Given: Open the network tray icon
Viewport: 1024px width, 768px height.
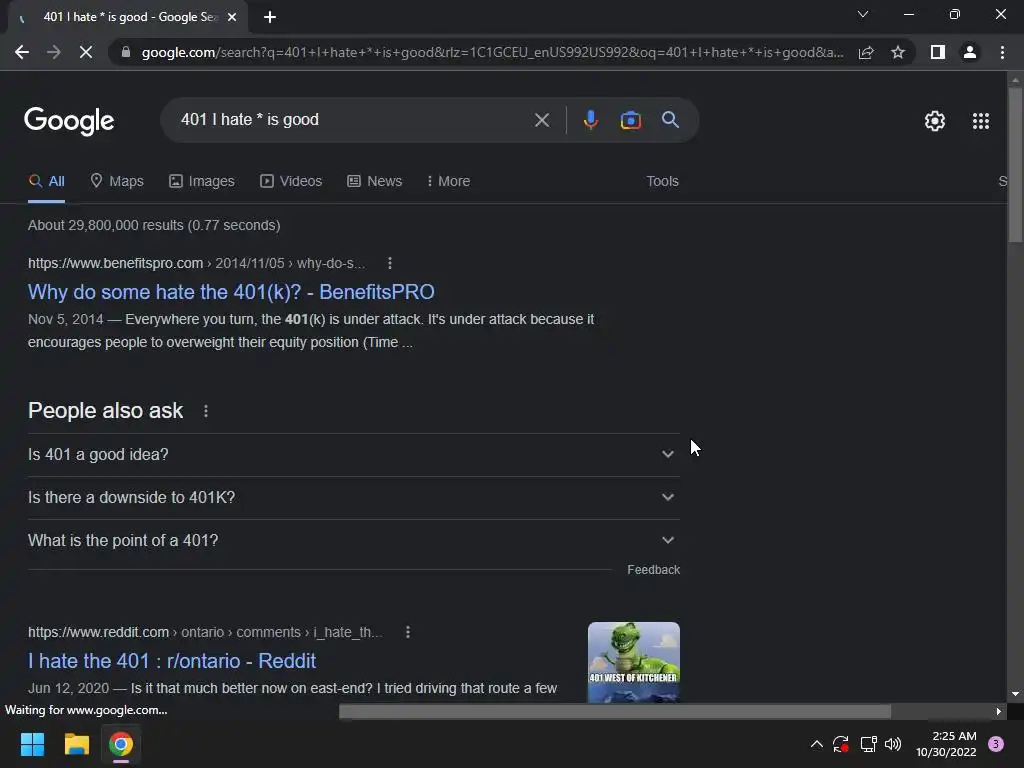Looking at the screenshot, I should coord(868,744).
